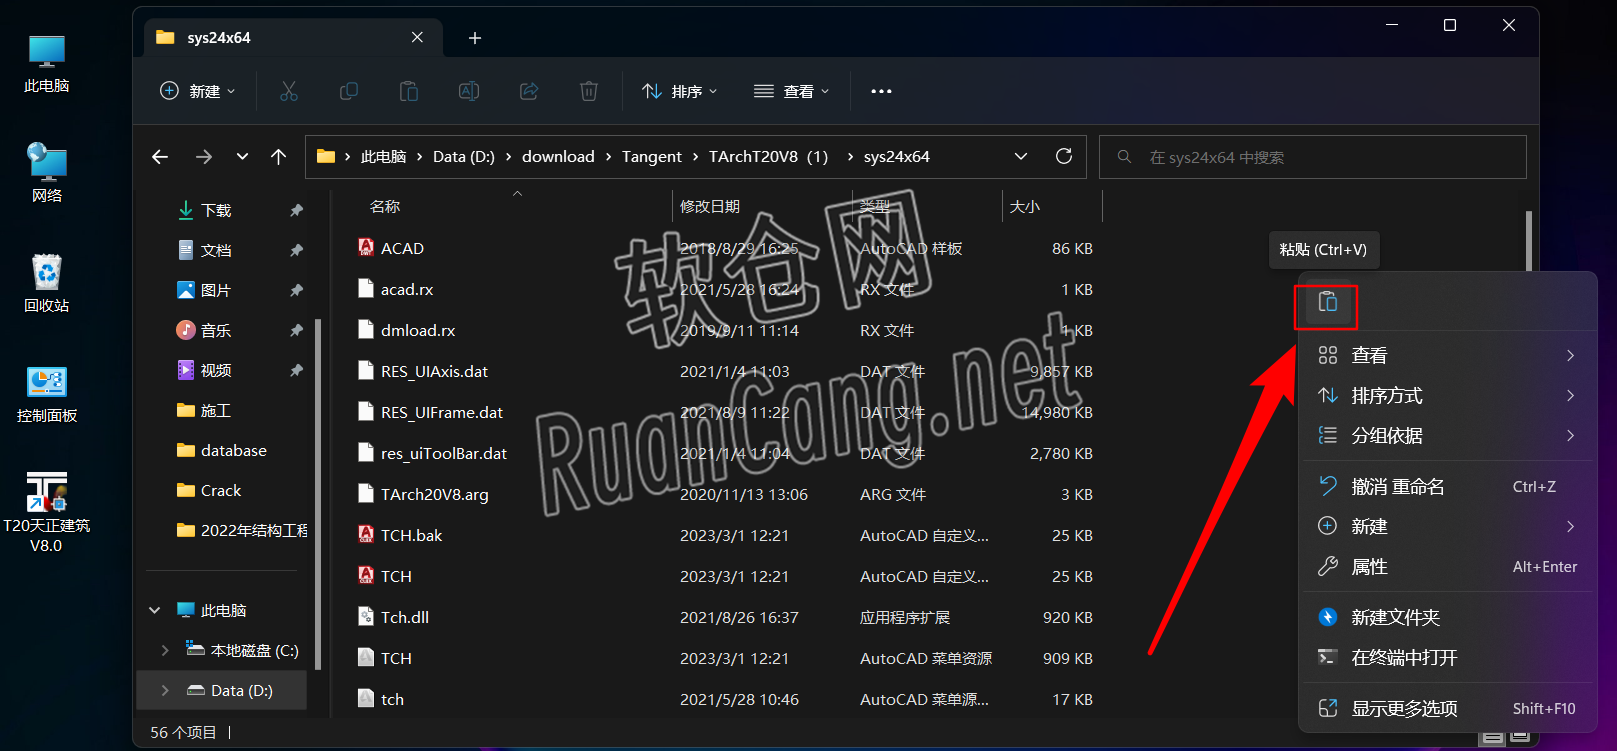
Task: Go forward with the right arrow
Action: tap(204, 157)
